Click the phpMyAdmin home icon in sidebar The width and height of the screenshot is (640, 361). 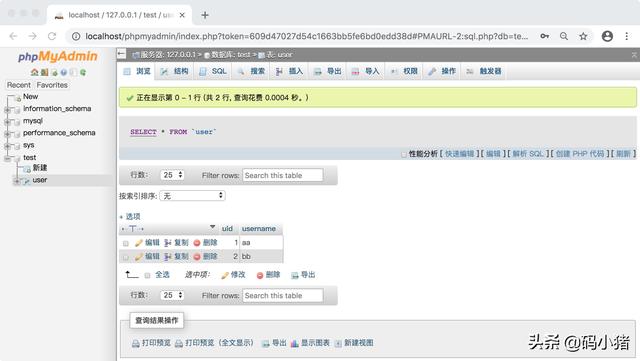click(x=34, y=72)
